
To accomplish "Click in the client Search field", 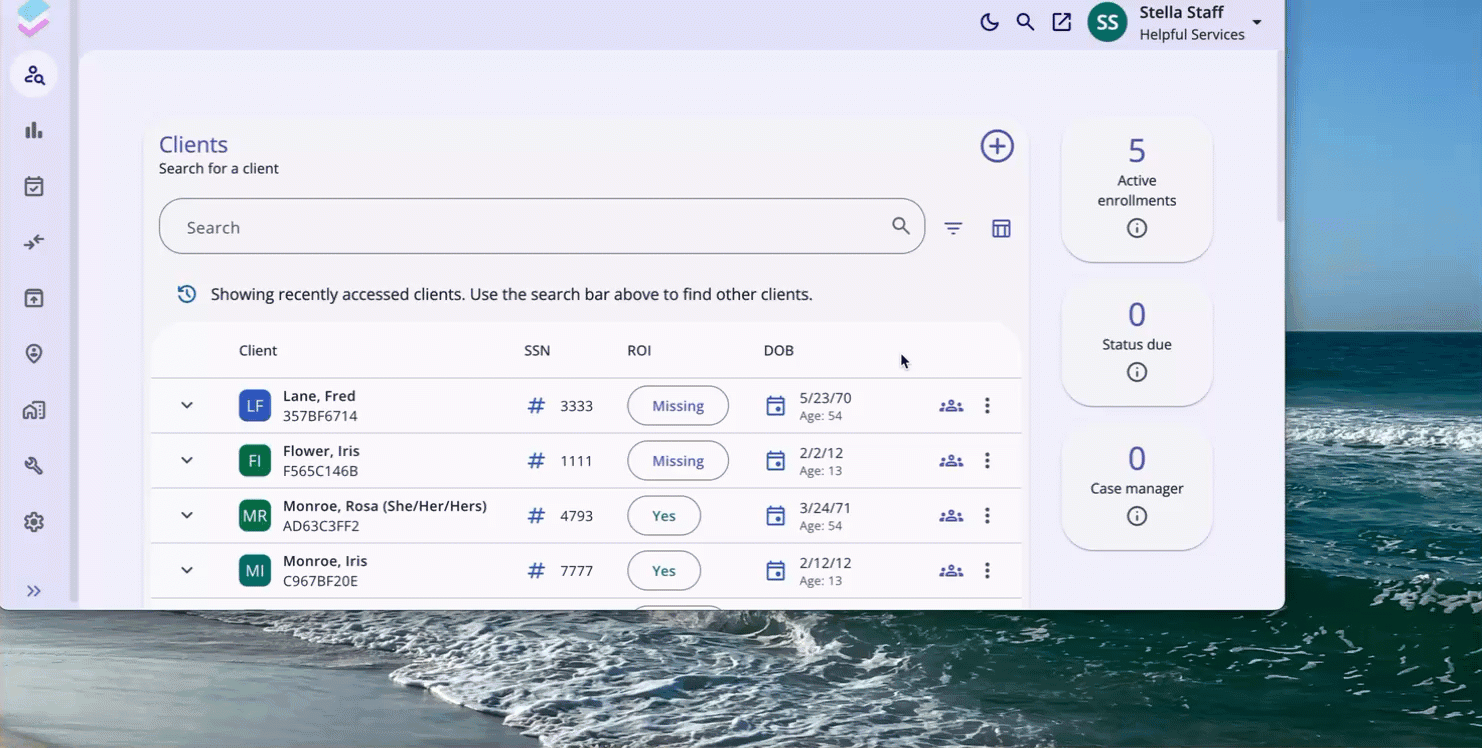I will (542, 226).
